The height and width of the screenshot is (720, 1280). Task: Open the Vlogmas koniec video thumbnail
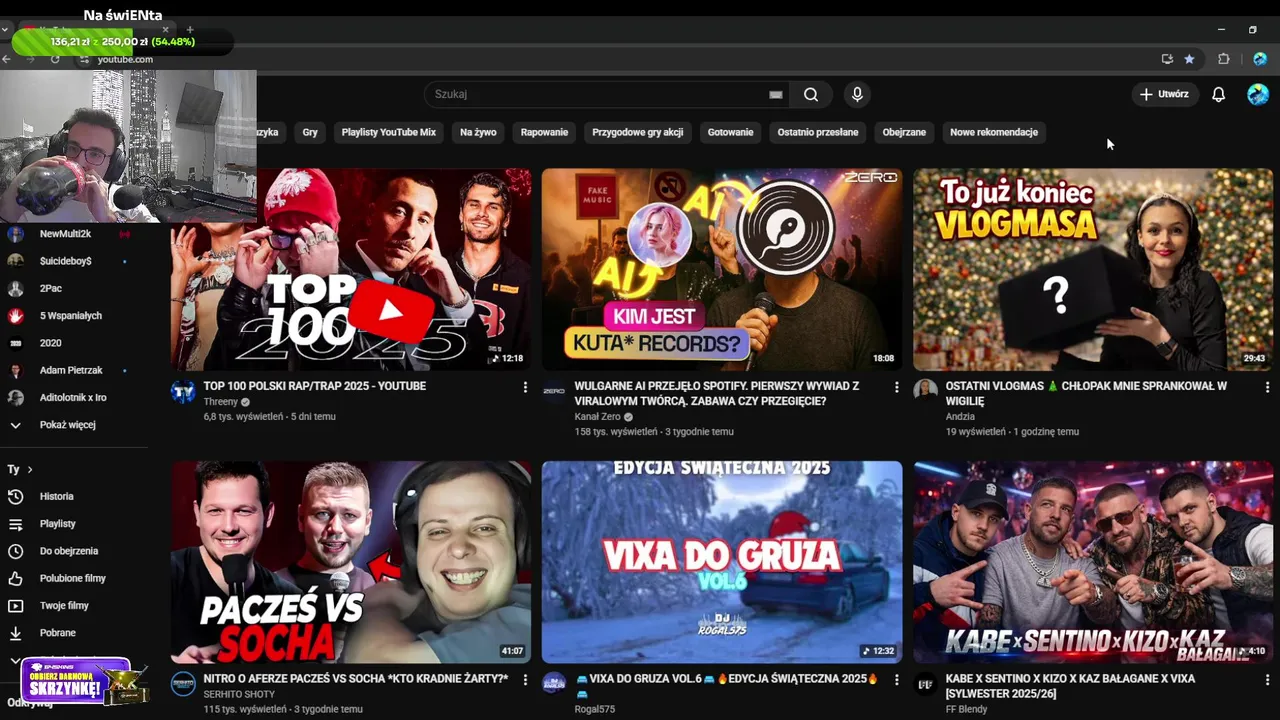point(1093,269)
